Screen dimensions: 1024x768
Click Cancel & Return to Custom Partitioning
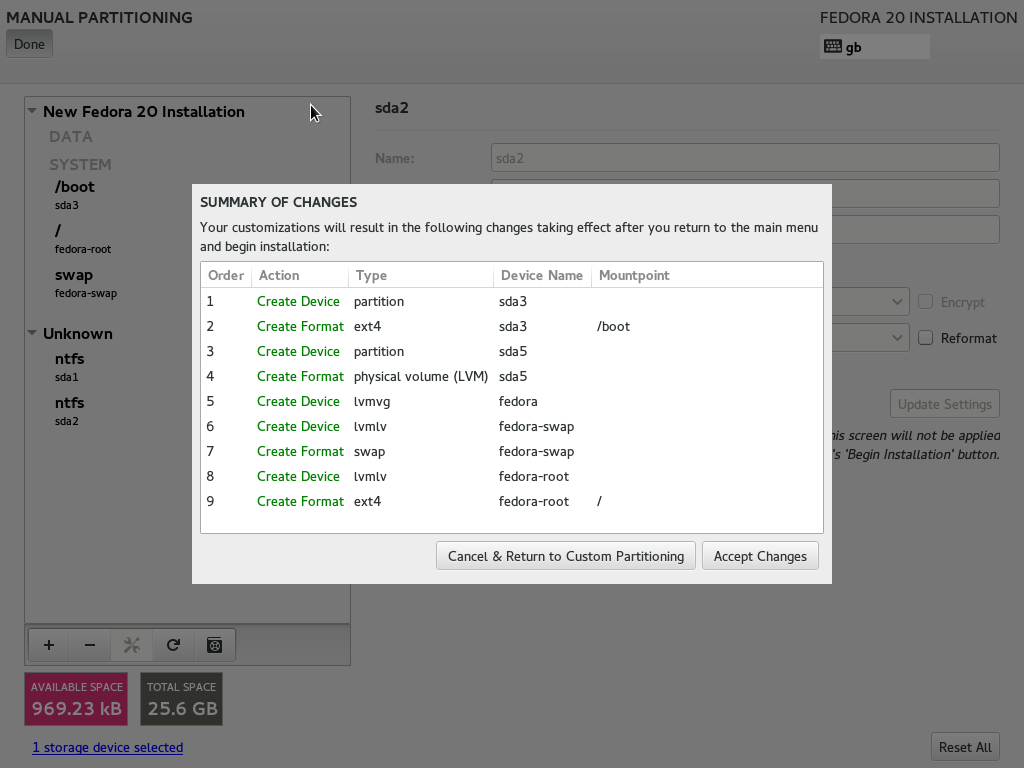coord(566,556)
